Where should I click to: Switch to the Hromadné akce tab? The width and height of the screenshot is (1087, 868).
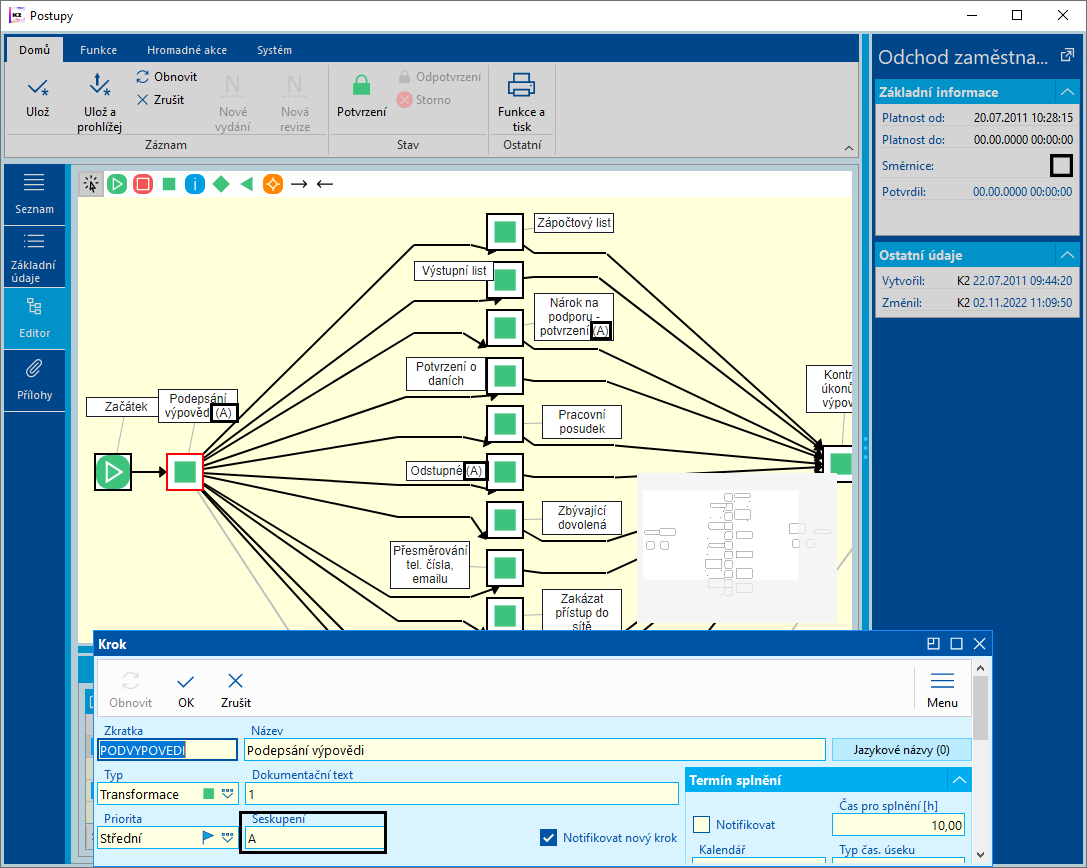tap(186, 50)
